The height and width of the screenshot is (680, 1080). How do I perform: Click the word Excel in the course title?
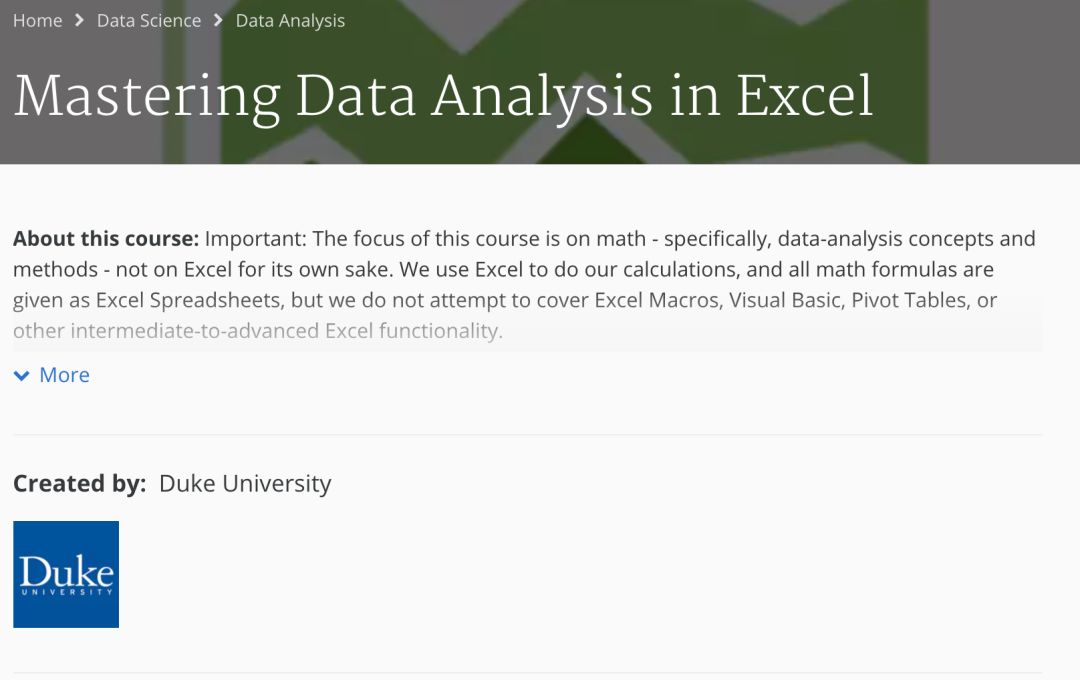[x=804, y=96]
